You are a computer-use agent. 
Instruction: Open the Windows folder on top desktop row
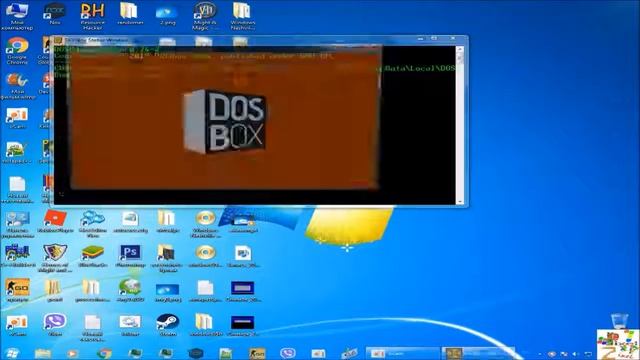pos(242,16)
